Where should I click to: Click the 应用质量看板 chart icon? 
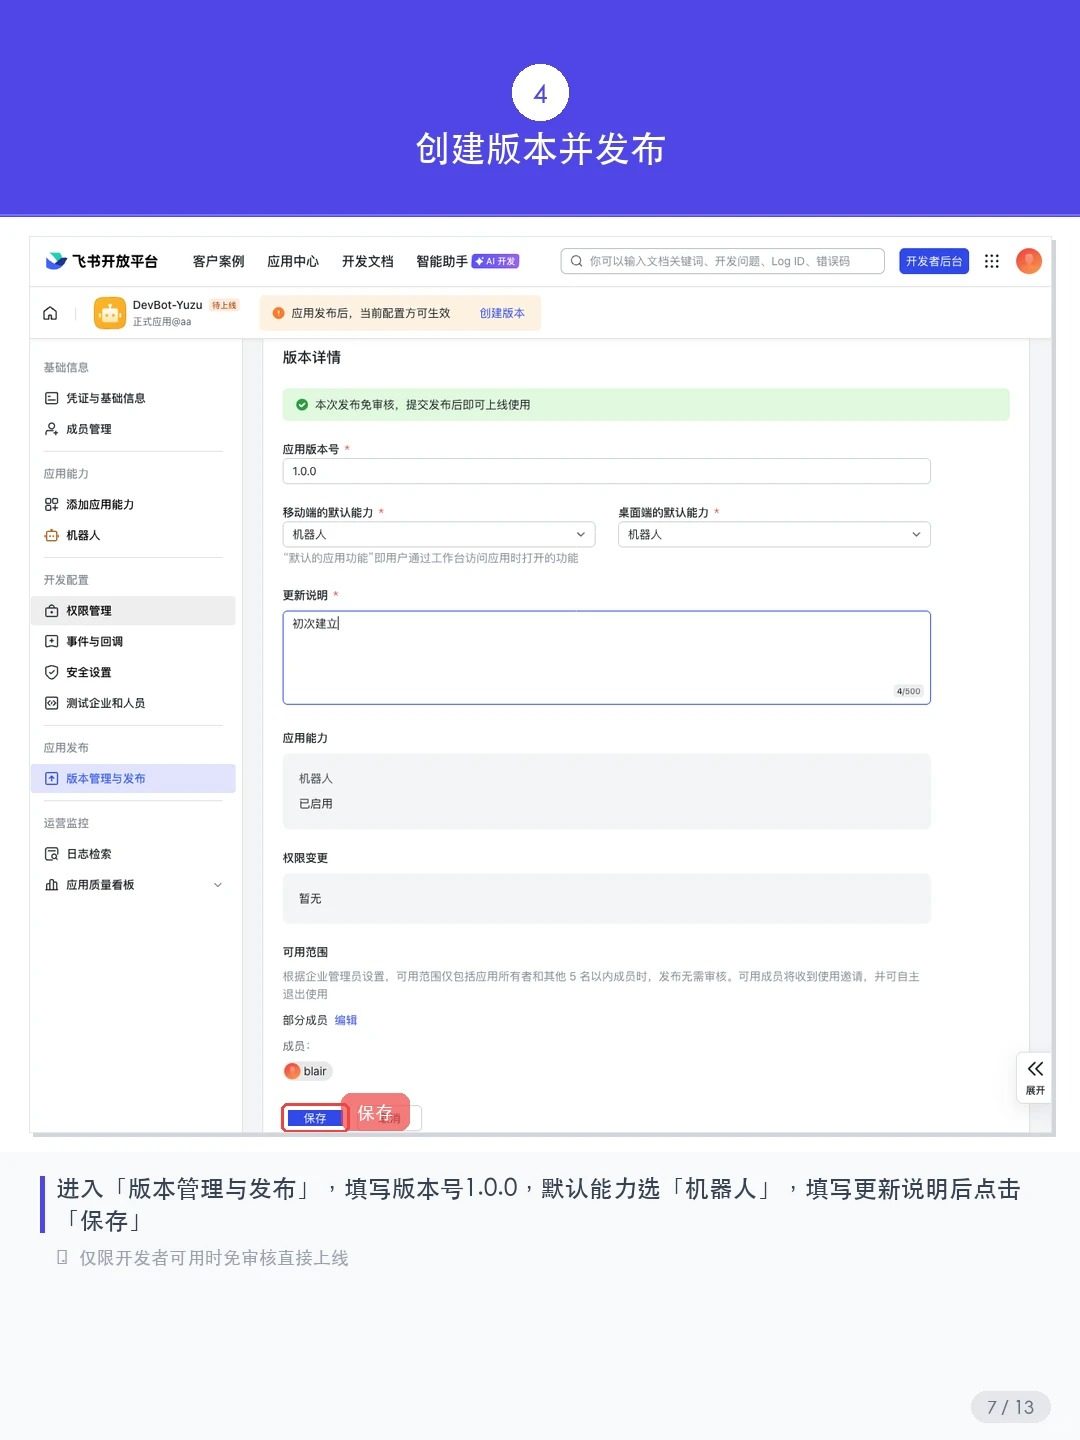pyautogui.click(x=51, y=885)
